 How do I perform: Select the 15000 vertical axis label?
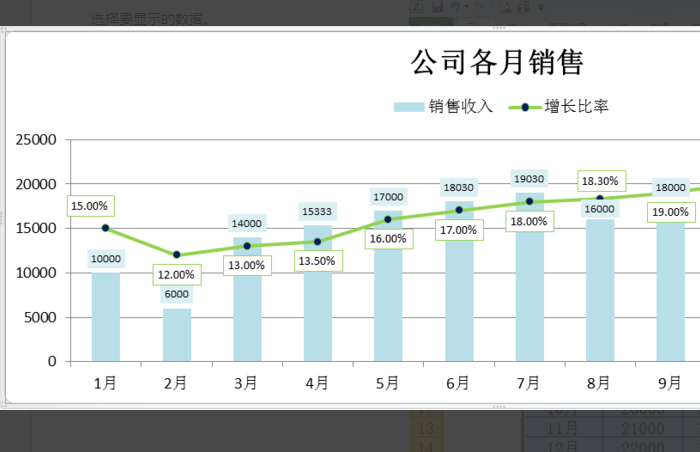(36, 228)
